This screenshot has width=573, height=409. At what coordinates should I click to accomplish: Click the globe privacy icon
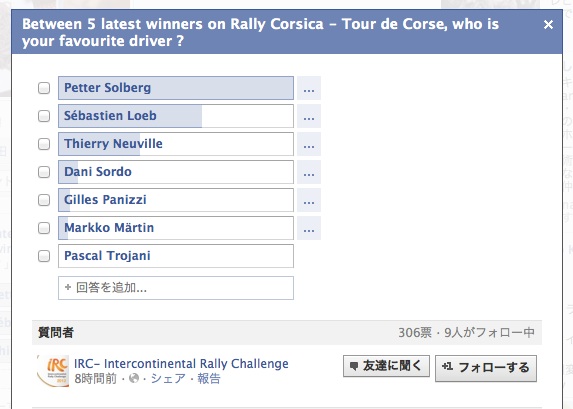click(134, 378)
